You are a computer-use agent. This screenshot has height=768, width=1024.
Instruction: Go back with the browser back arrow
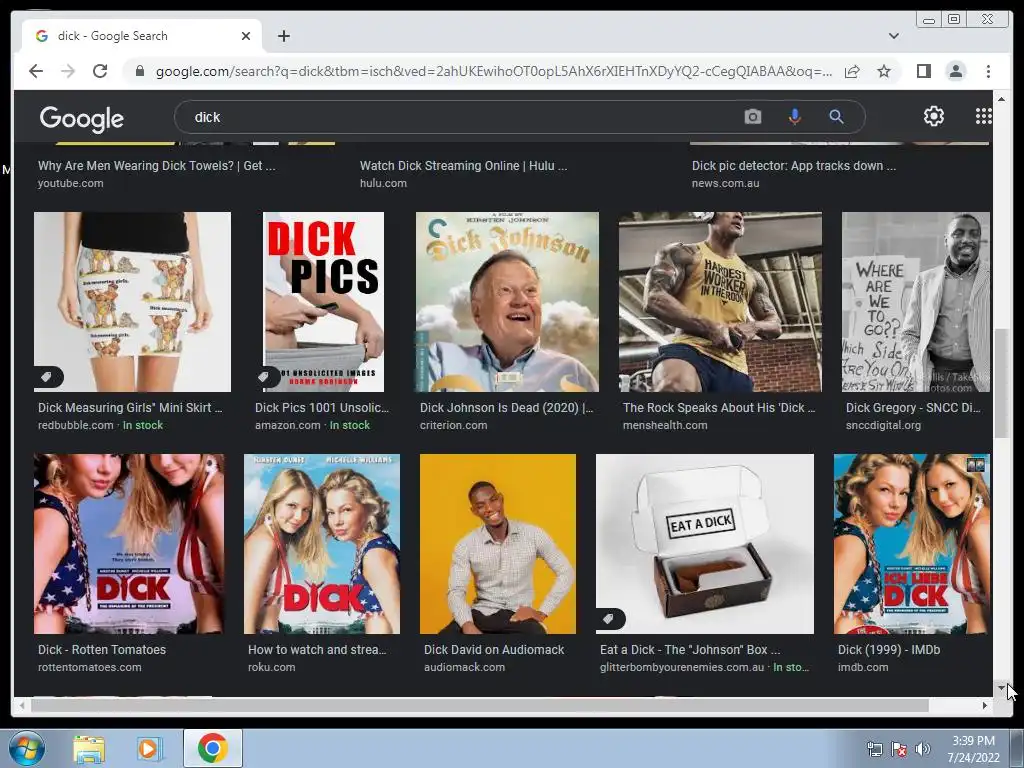coord(36,71)
